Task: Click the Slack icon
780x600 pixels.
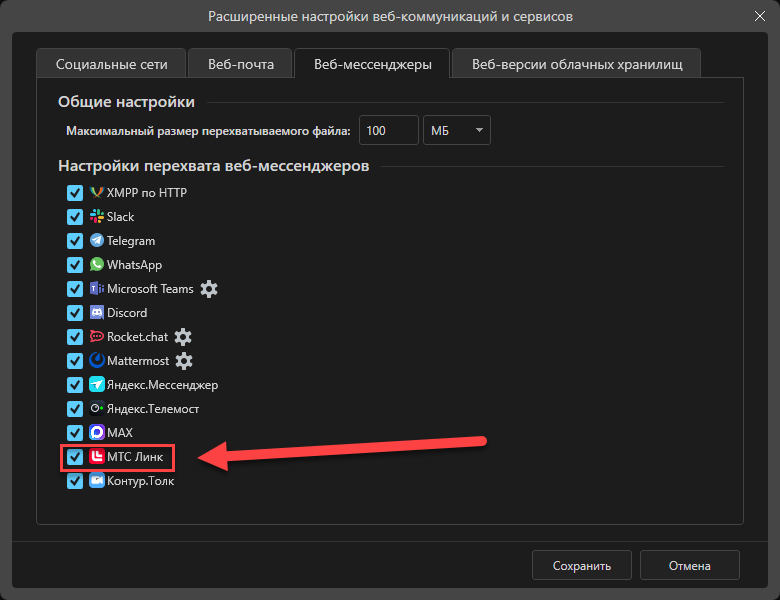Action: (97, 217)
